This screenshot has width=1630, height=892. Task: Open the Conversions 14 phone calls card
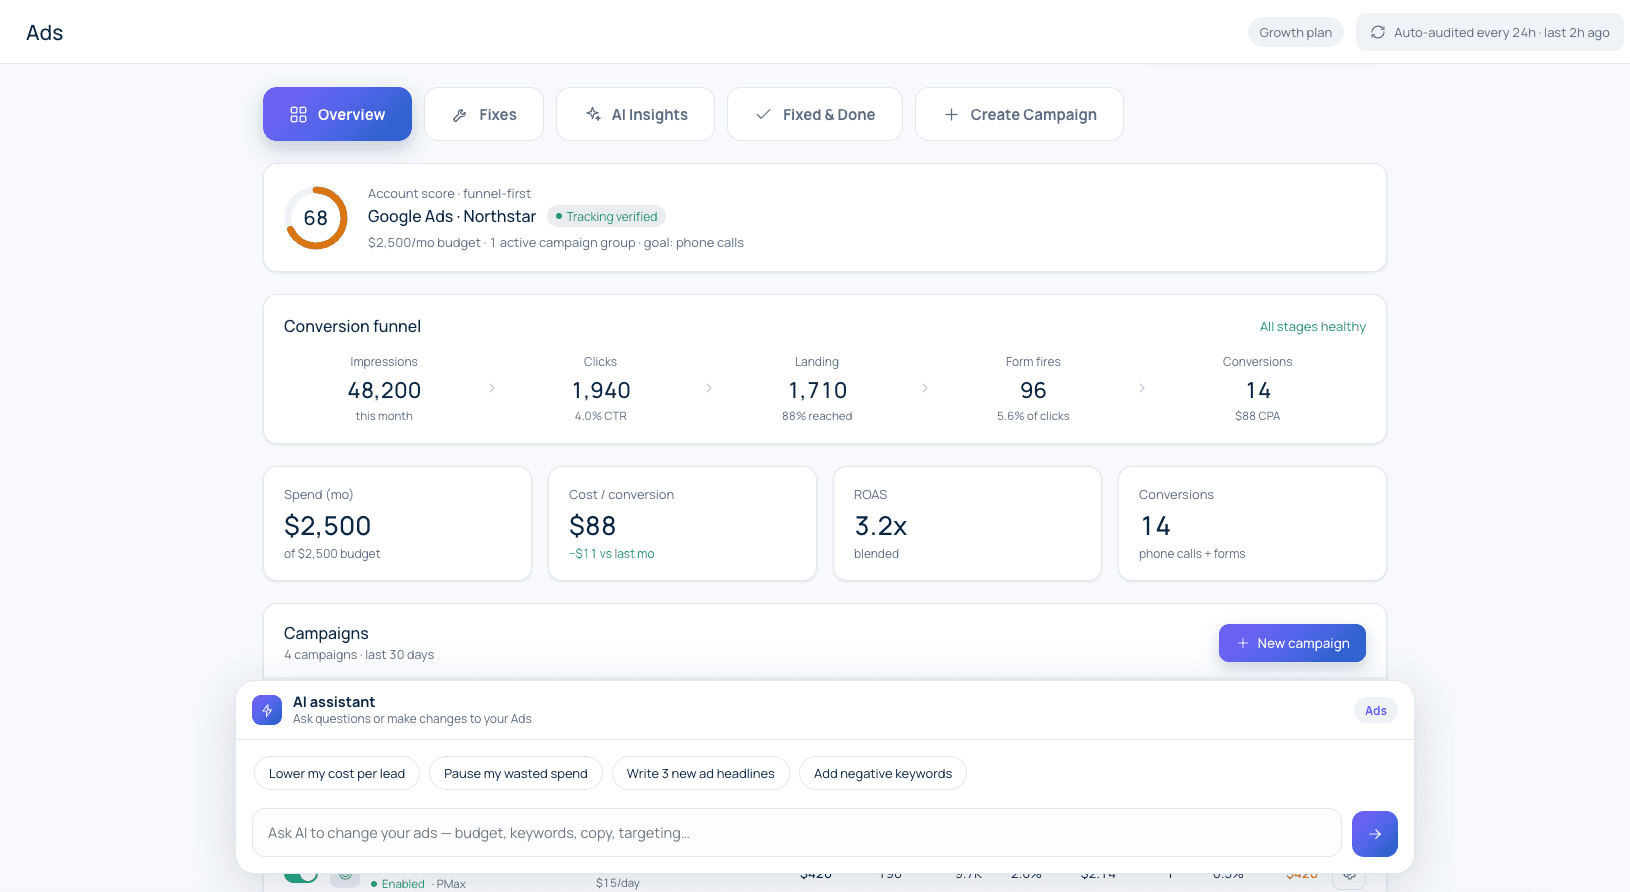(1252, 523)
